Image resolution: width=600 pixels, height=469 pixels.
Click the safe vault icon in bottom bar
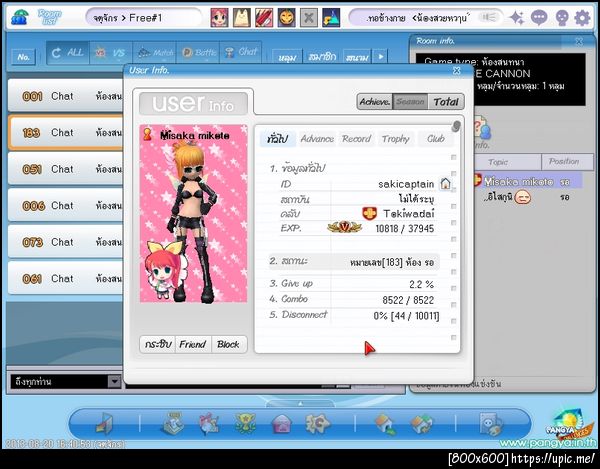click(491, 424)
